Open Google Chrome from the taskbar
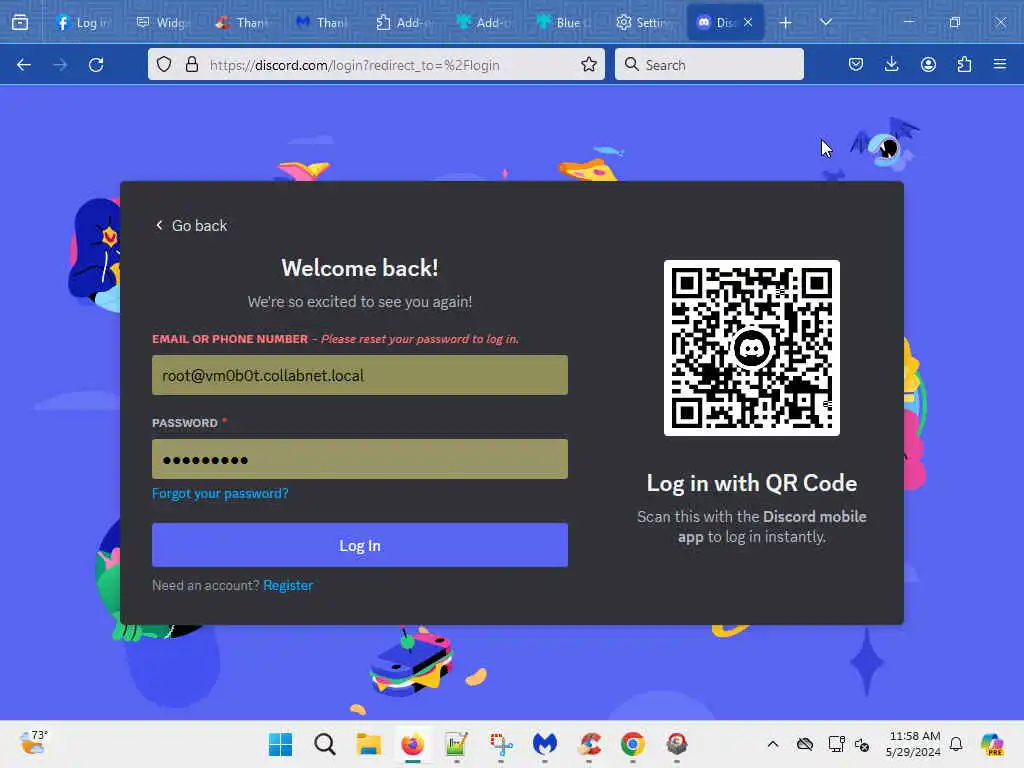Image resolution: width=1024 pixels, height=768 pixels. pos(633,744)
